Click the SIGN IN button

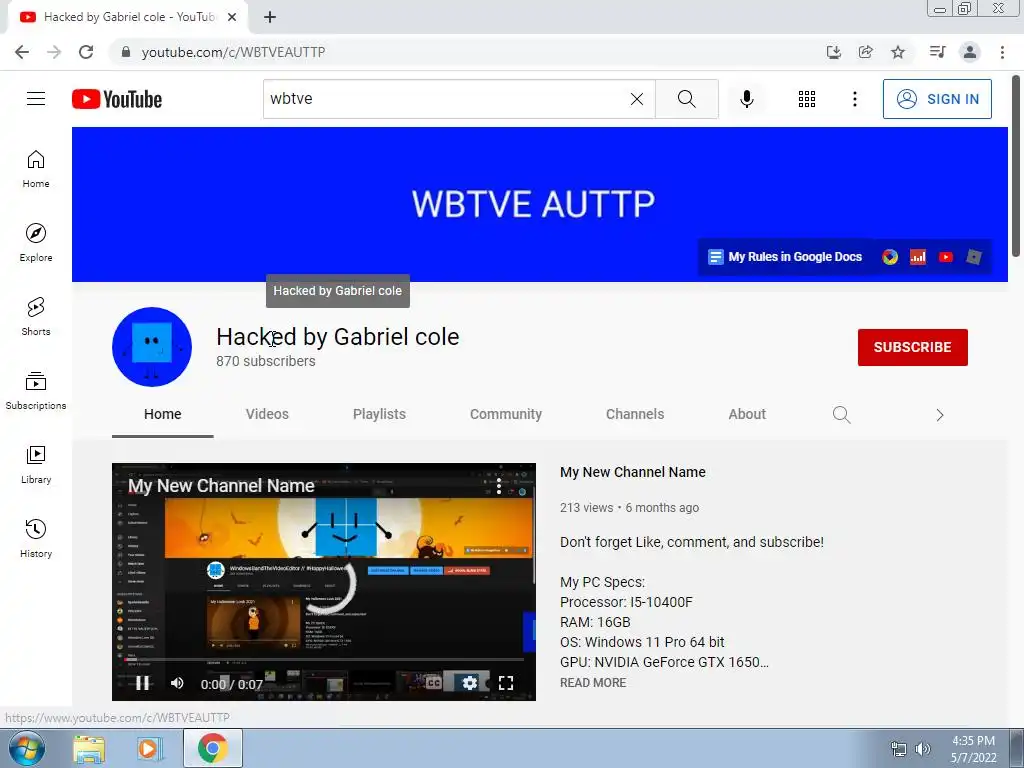point(937,99)
